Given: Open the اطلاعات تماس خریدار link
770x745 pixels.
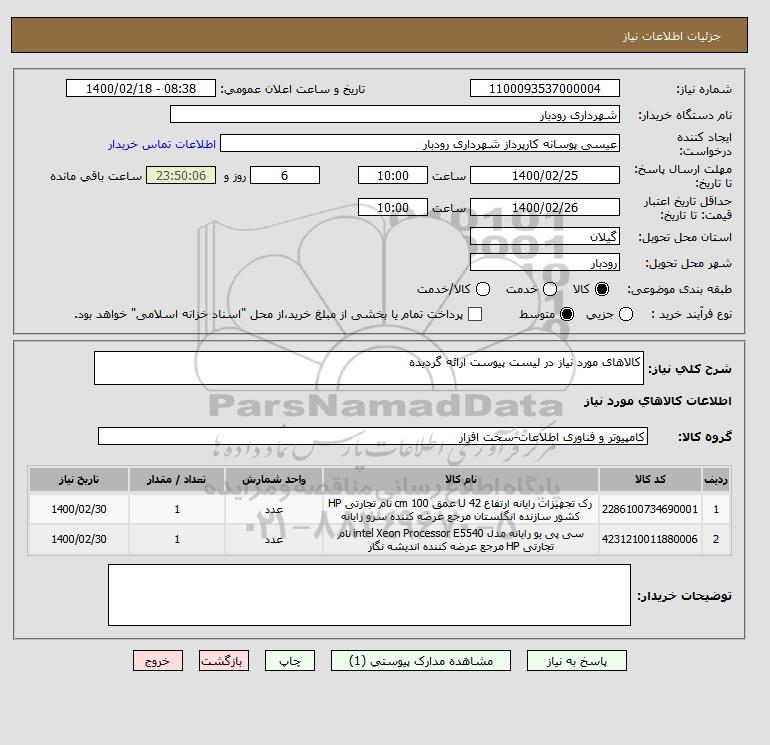Looking at the screenshot, I should [x=162, y=144].
